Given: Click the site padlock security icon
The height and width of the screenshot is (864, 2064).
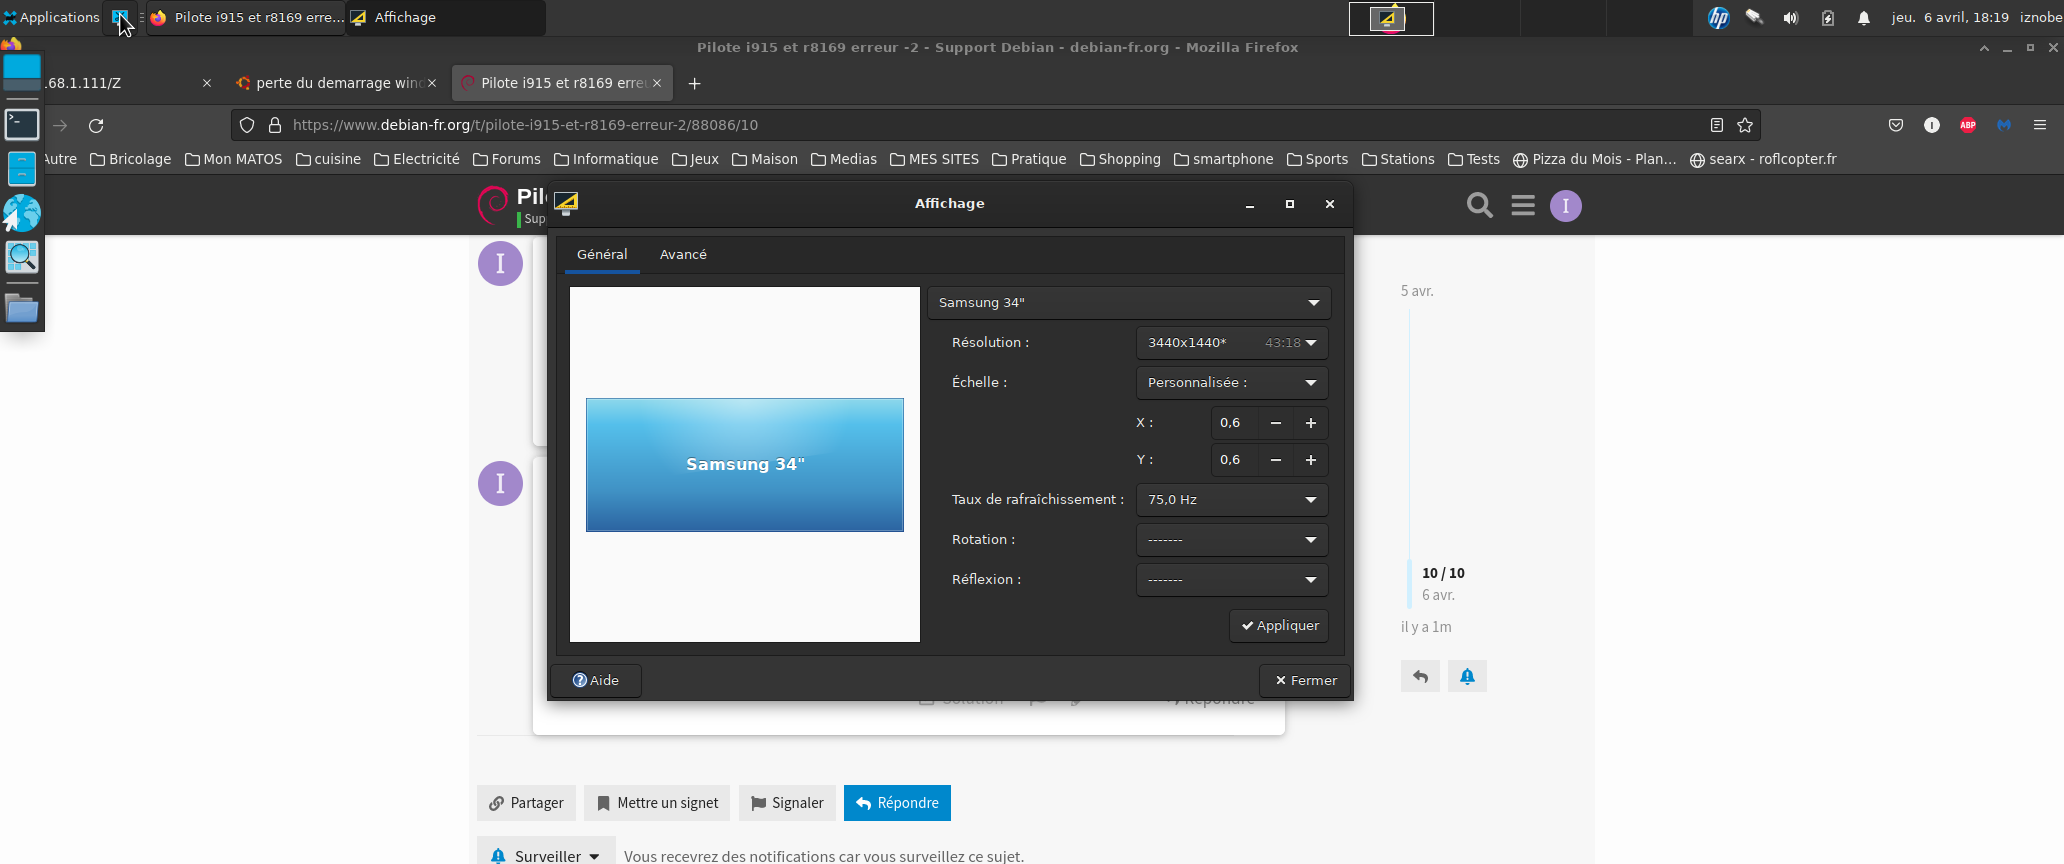Looking at the screenshot, I should click(x=275, y=125).
